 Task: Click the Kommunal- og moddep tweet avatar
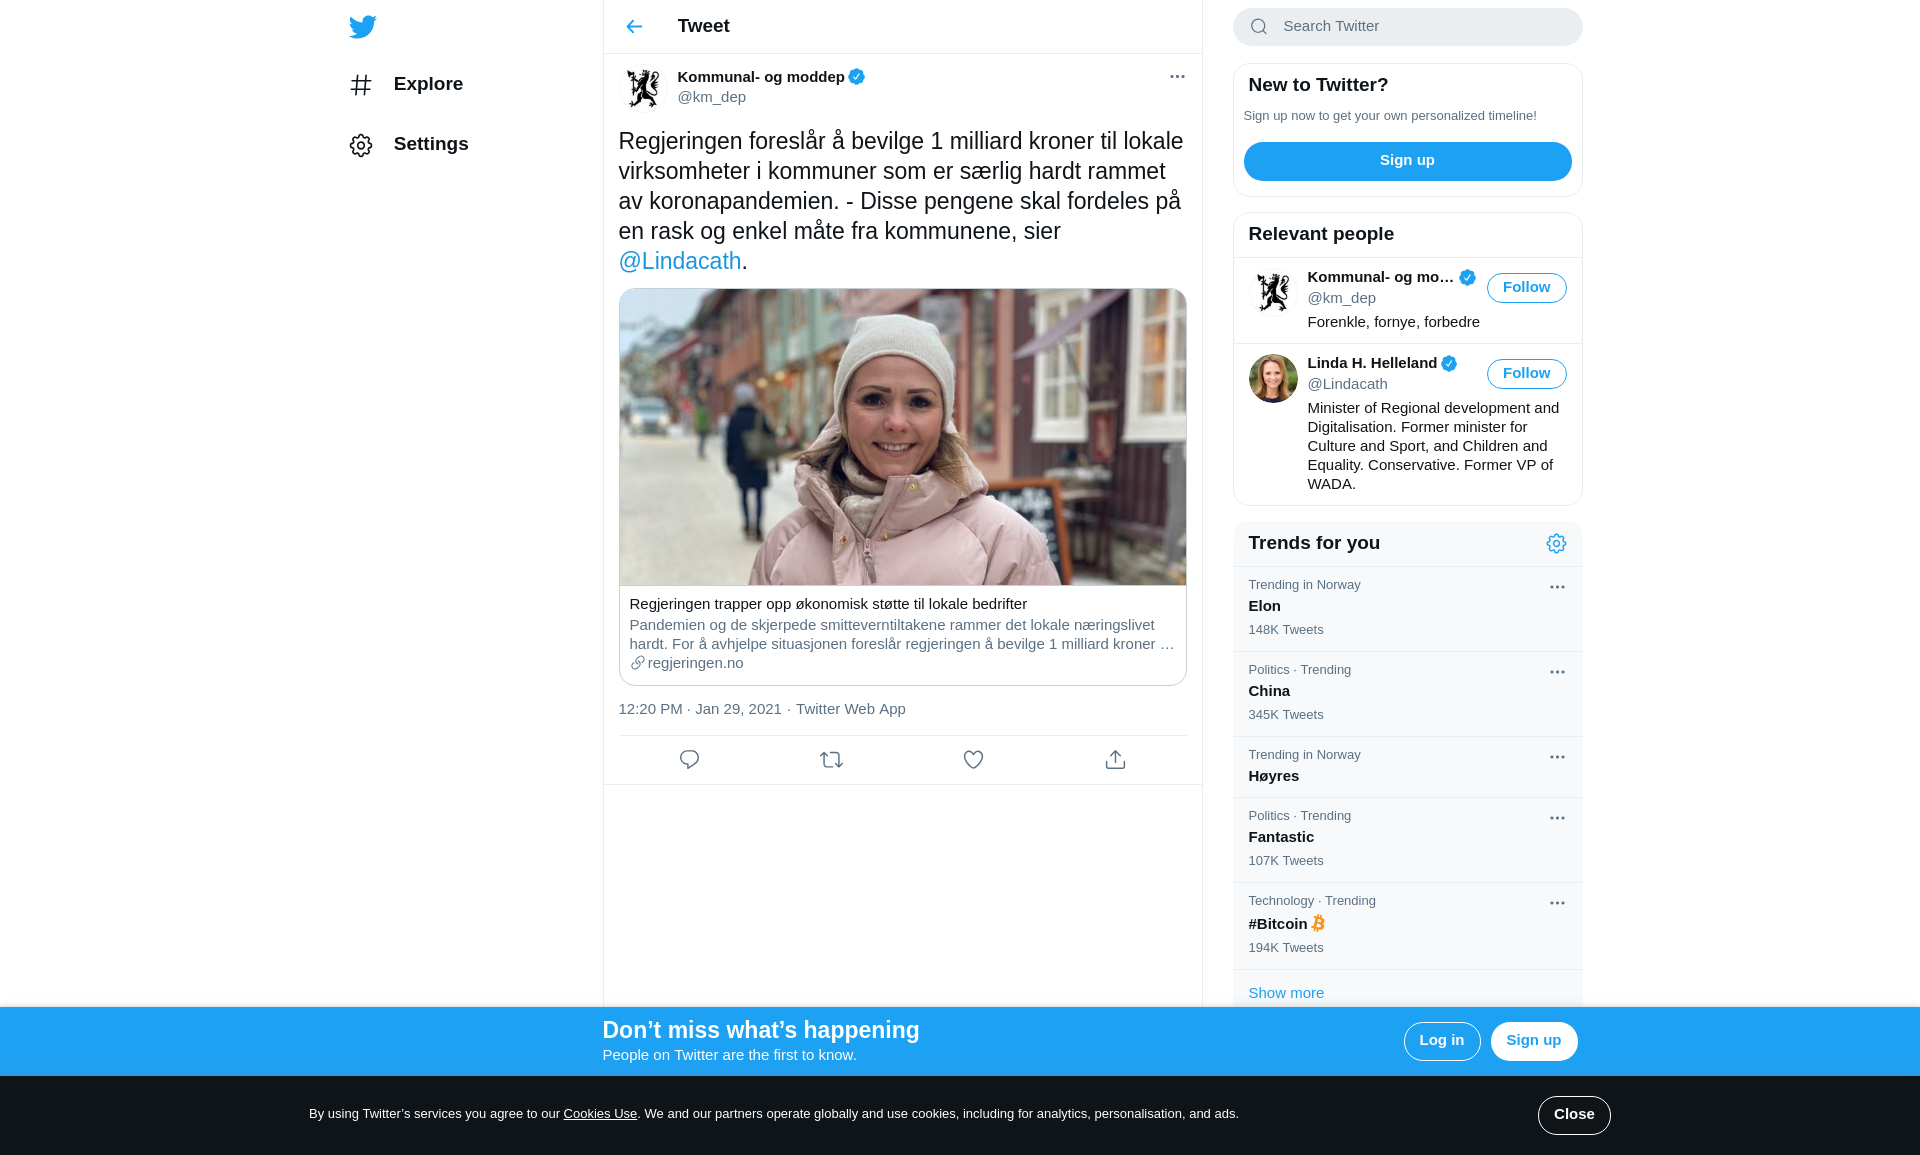coord(643,88)
